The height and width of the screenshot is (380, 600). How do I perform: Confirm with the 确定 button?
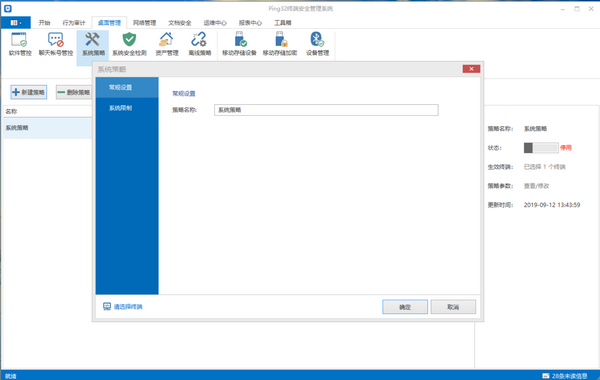click(405, 307)
